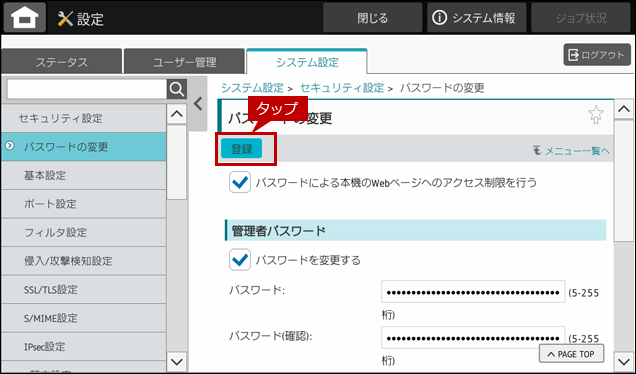
Task: Follow メニュー一覧へ link
Action: (571, 151)
